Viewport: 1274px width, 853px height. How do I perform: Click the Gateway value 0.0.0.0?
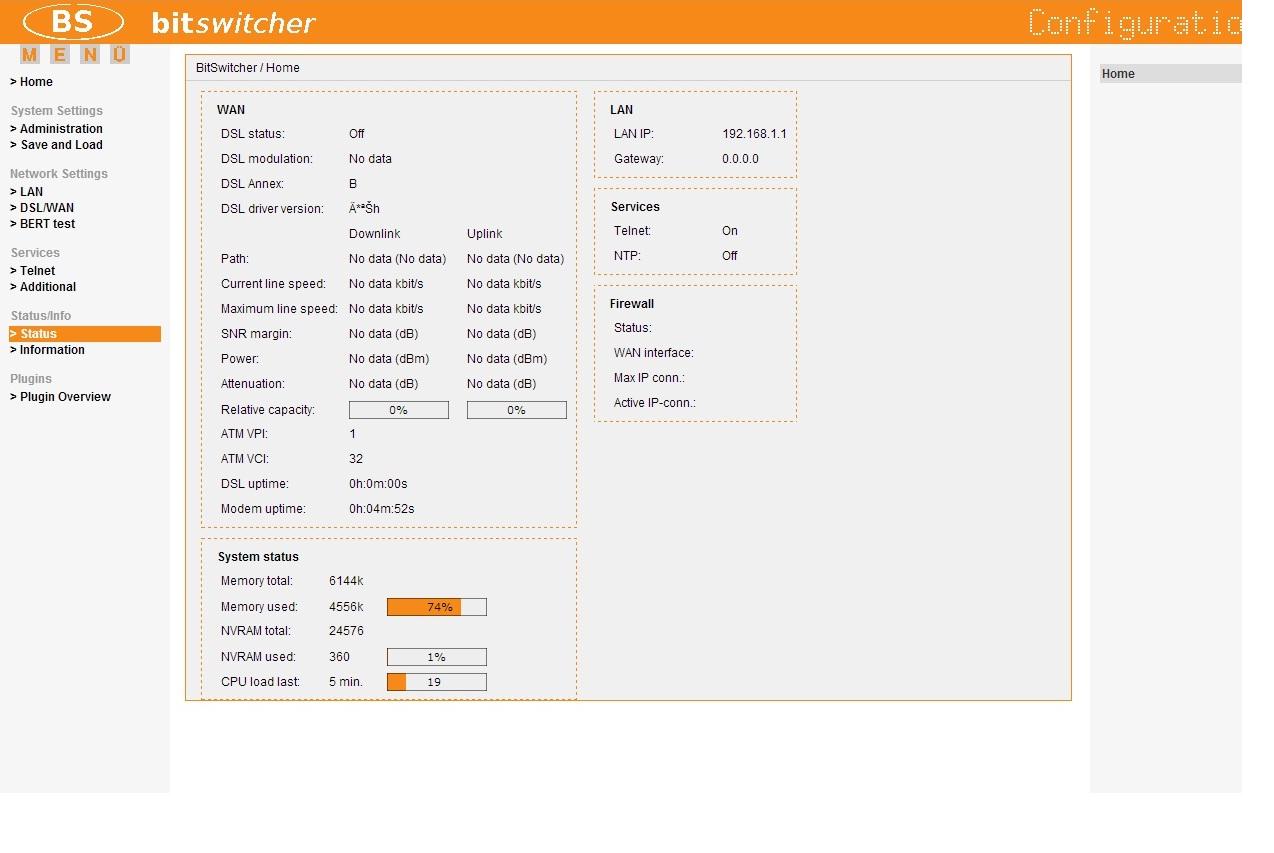tap(740, 159)
